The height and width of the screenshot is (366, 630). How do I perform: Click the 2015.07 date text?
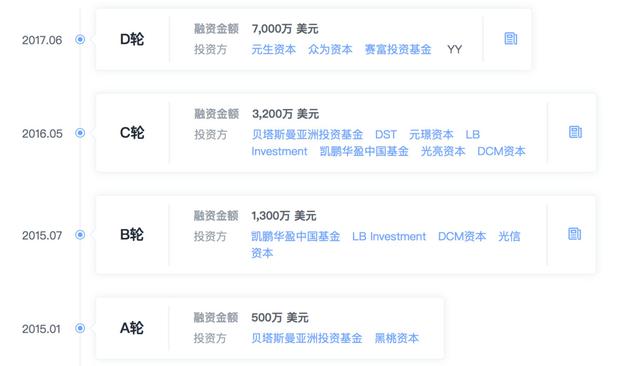pyautogui.click(x=42, y=235)
